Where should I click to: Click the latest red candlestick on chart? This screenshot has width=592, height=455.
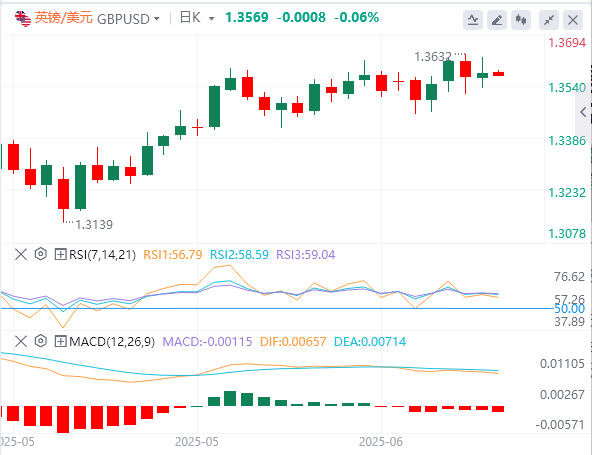coord(498,73)
